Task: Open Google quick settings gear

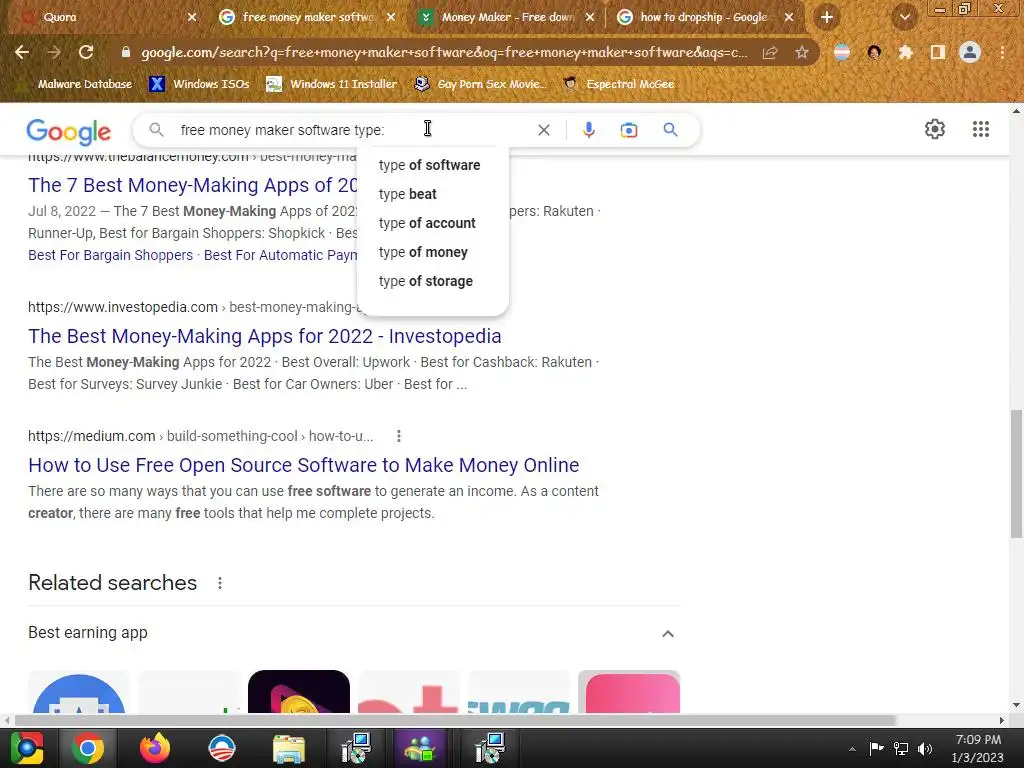Action: pos(935,129)
